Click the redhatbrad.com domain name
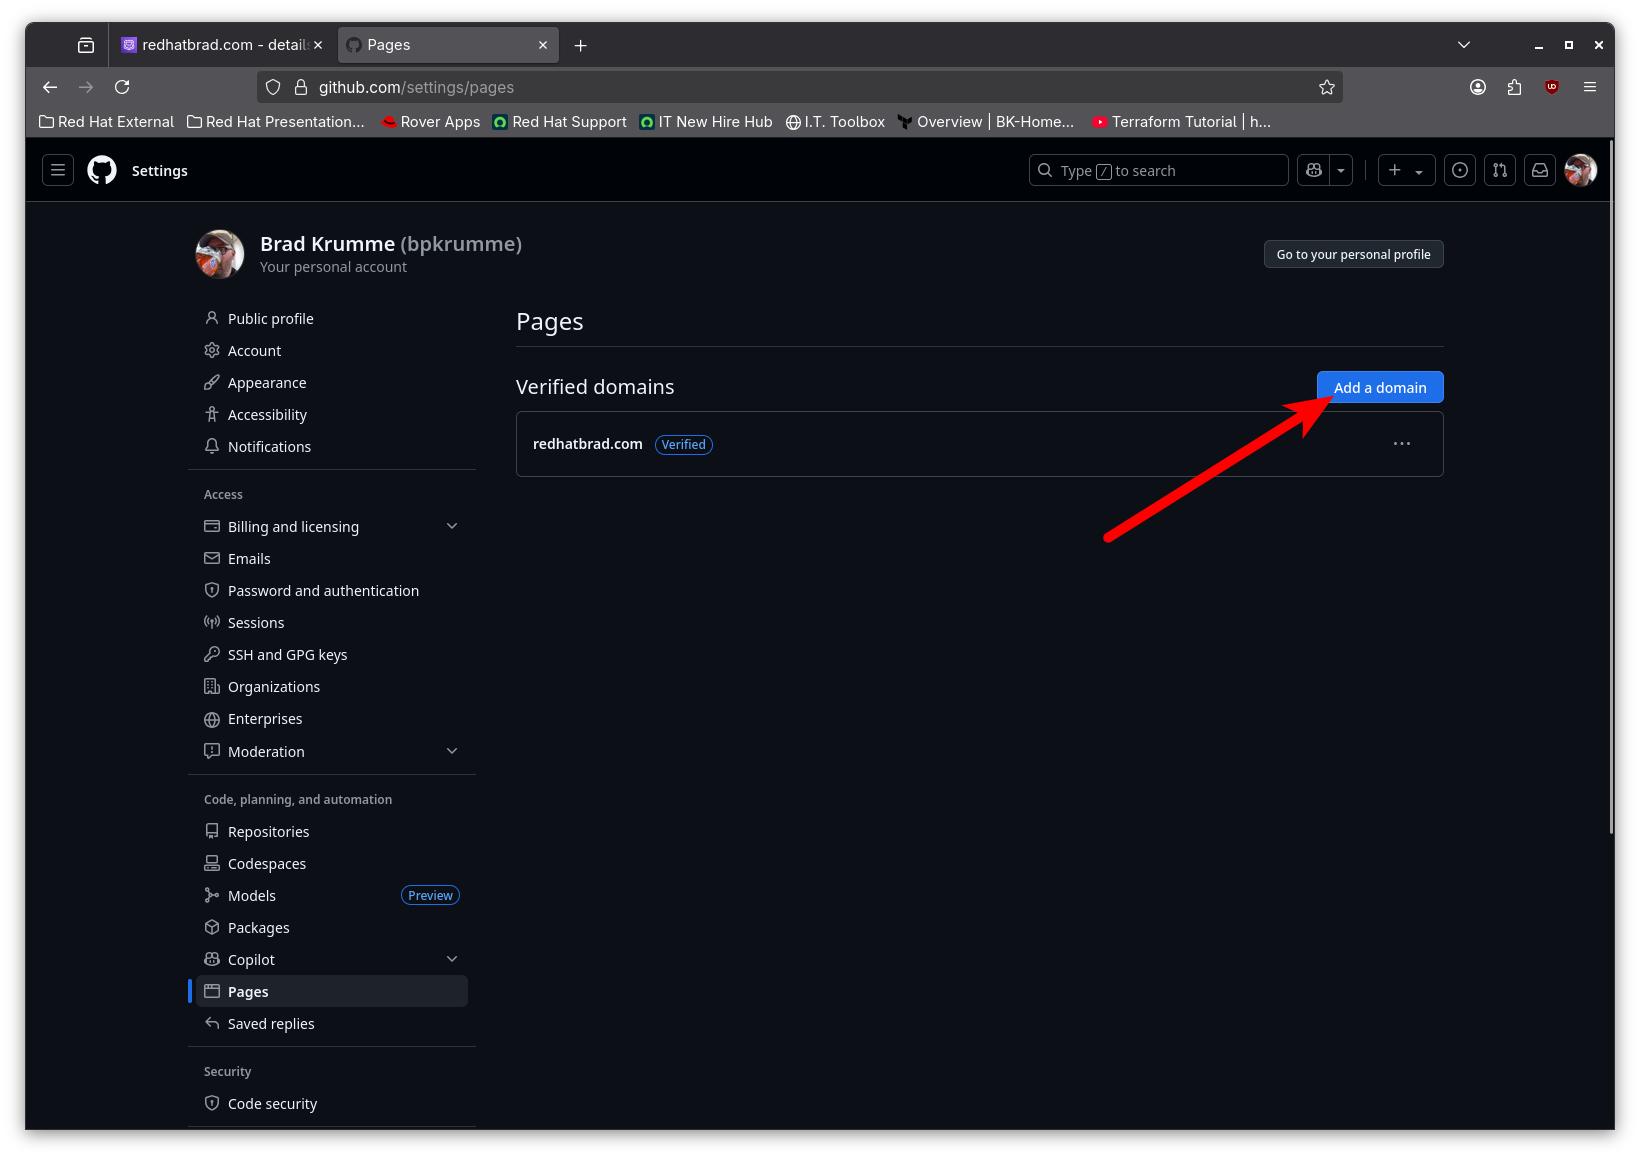 (588, 444)
